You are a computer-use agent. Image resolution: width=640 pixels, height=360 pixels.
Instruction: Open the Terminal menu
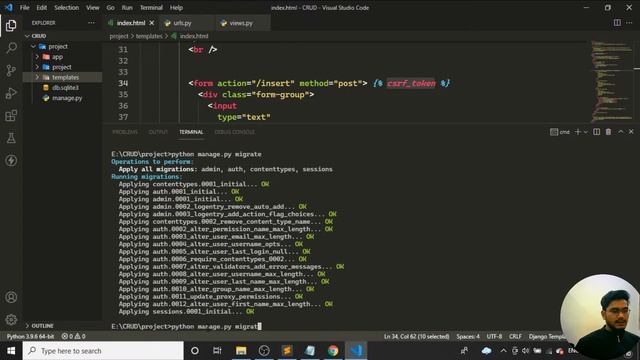(151, 7)
